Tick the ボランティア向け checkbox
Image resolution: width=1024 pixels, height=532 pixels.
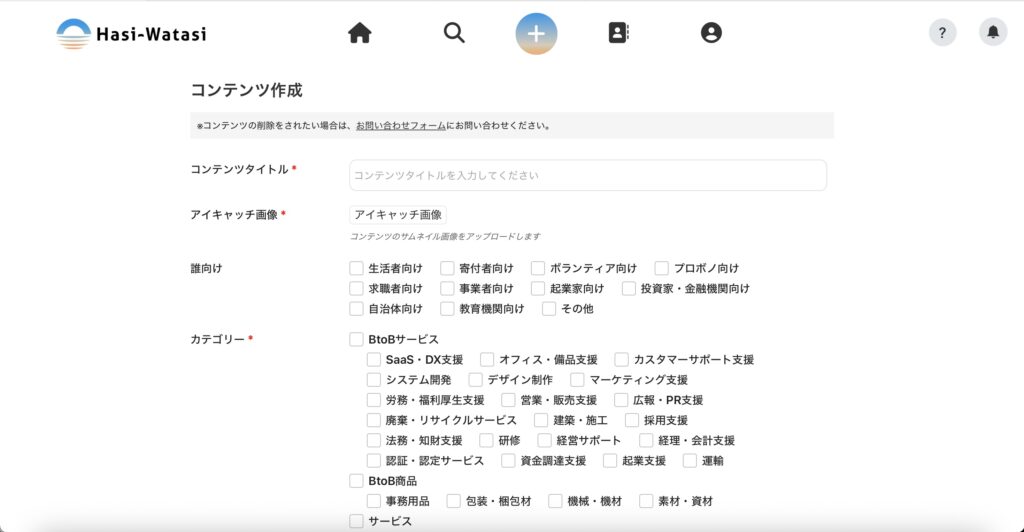tap(538, 268)
